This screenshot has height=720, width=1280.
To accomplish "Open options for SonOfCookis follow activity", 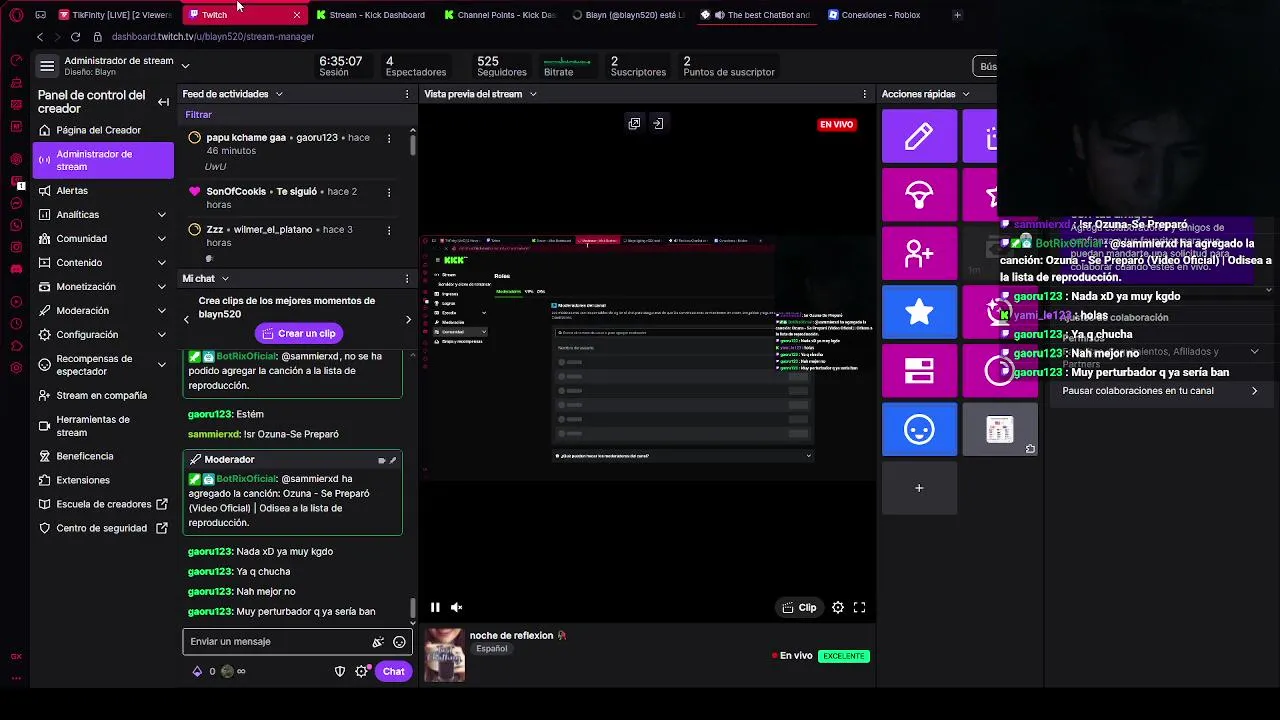I will click(389, 192).
